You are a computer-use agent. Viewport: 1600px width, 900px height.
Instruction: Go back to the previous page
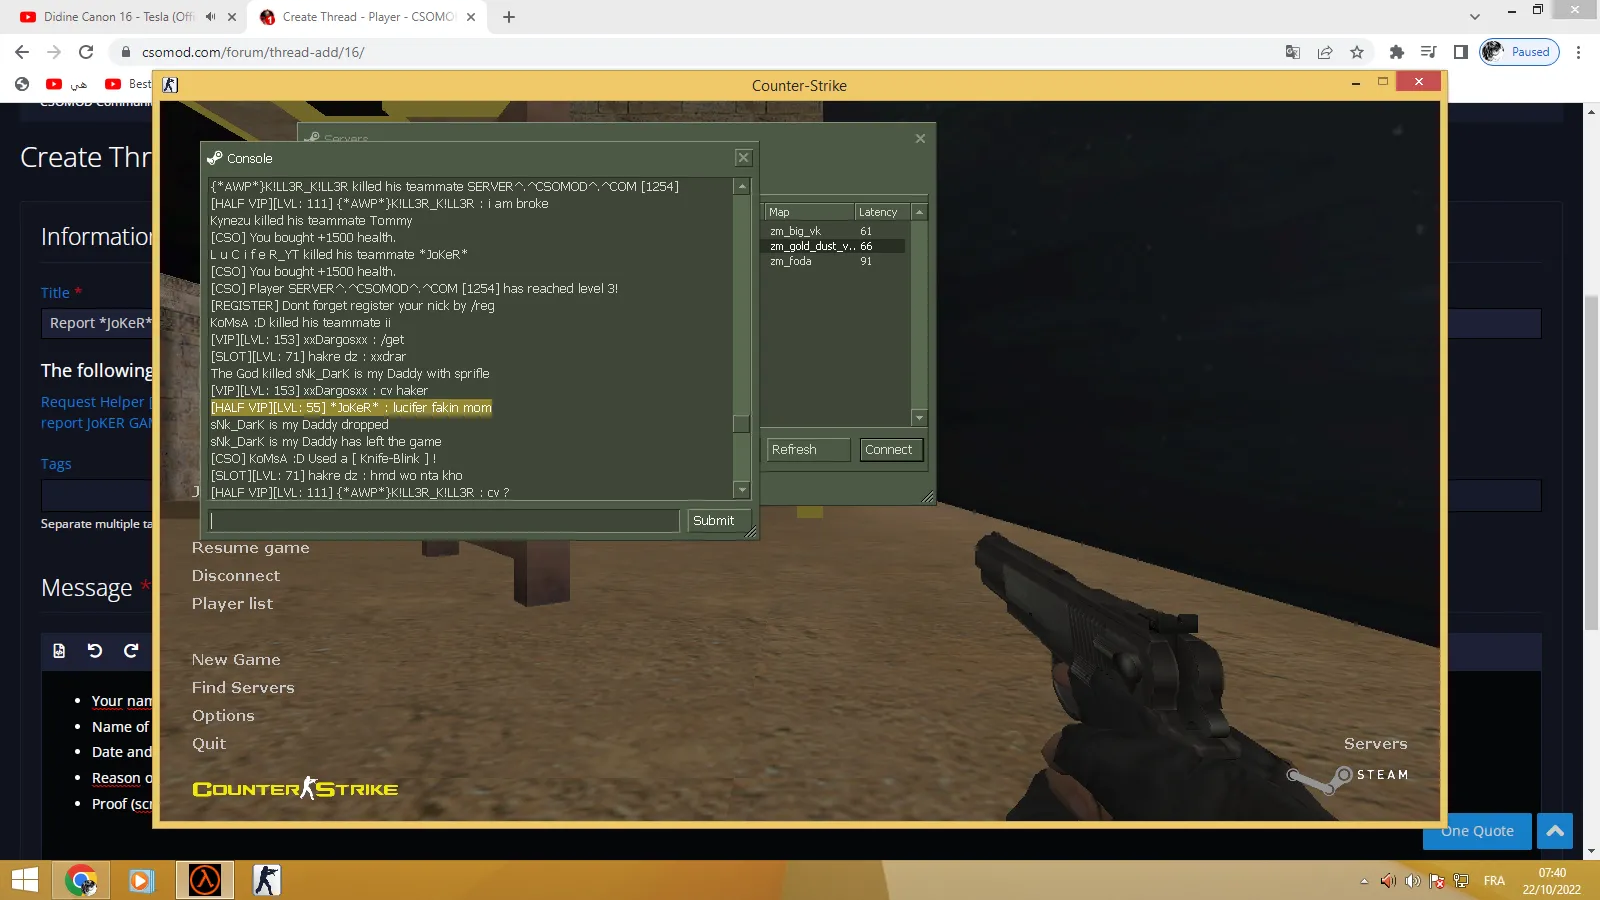coord(22,52)
